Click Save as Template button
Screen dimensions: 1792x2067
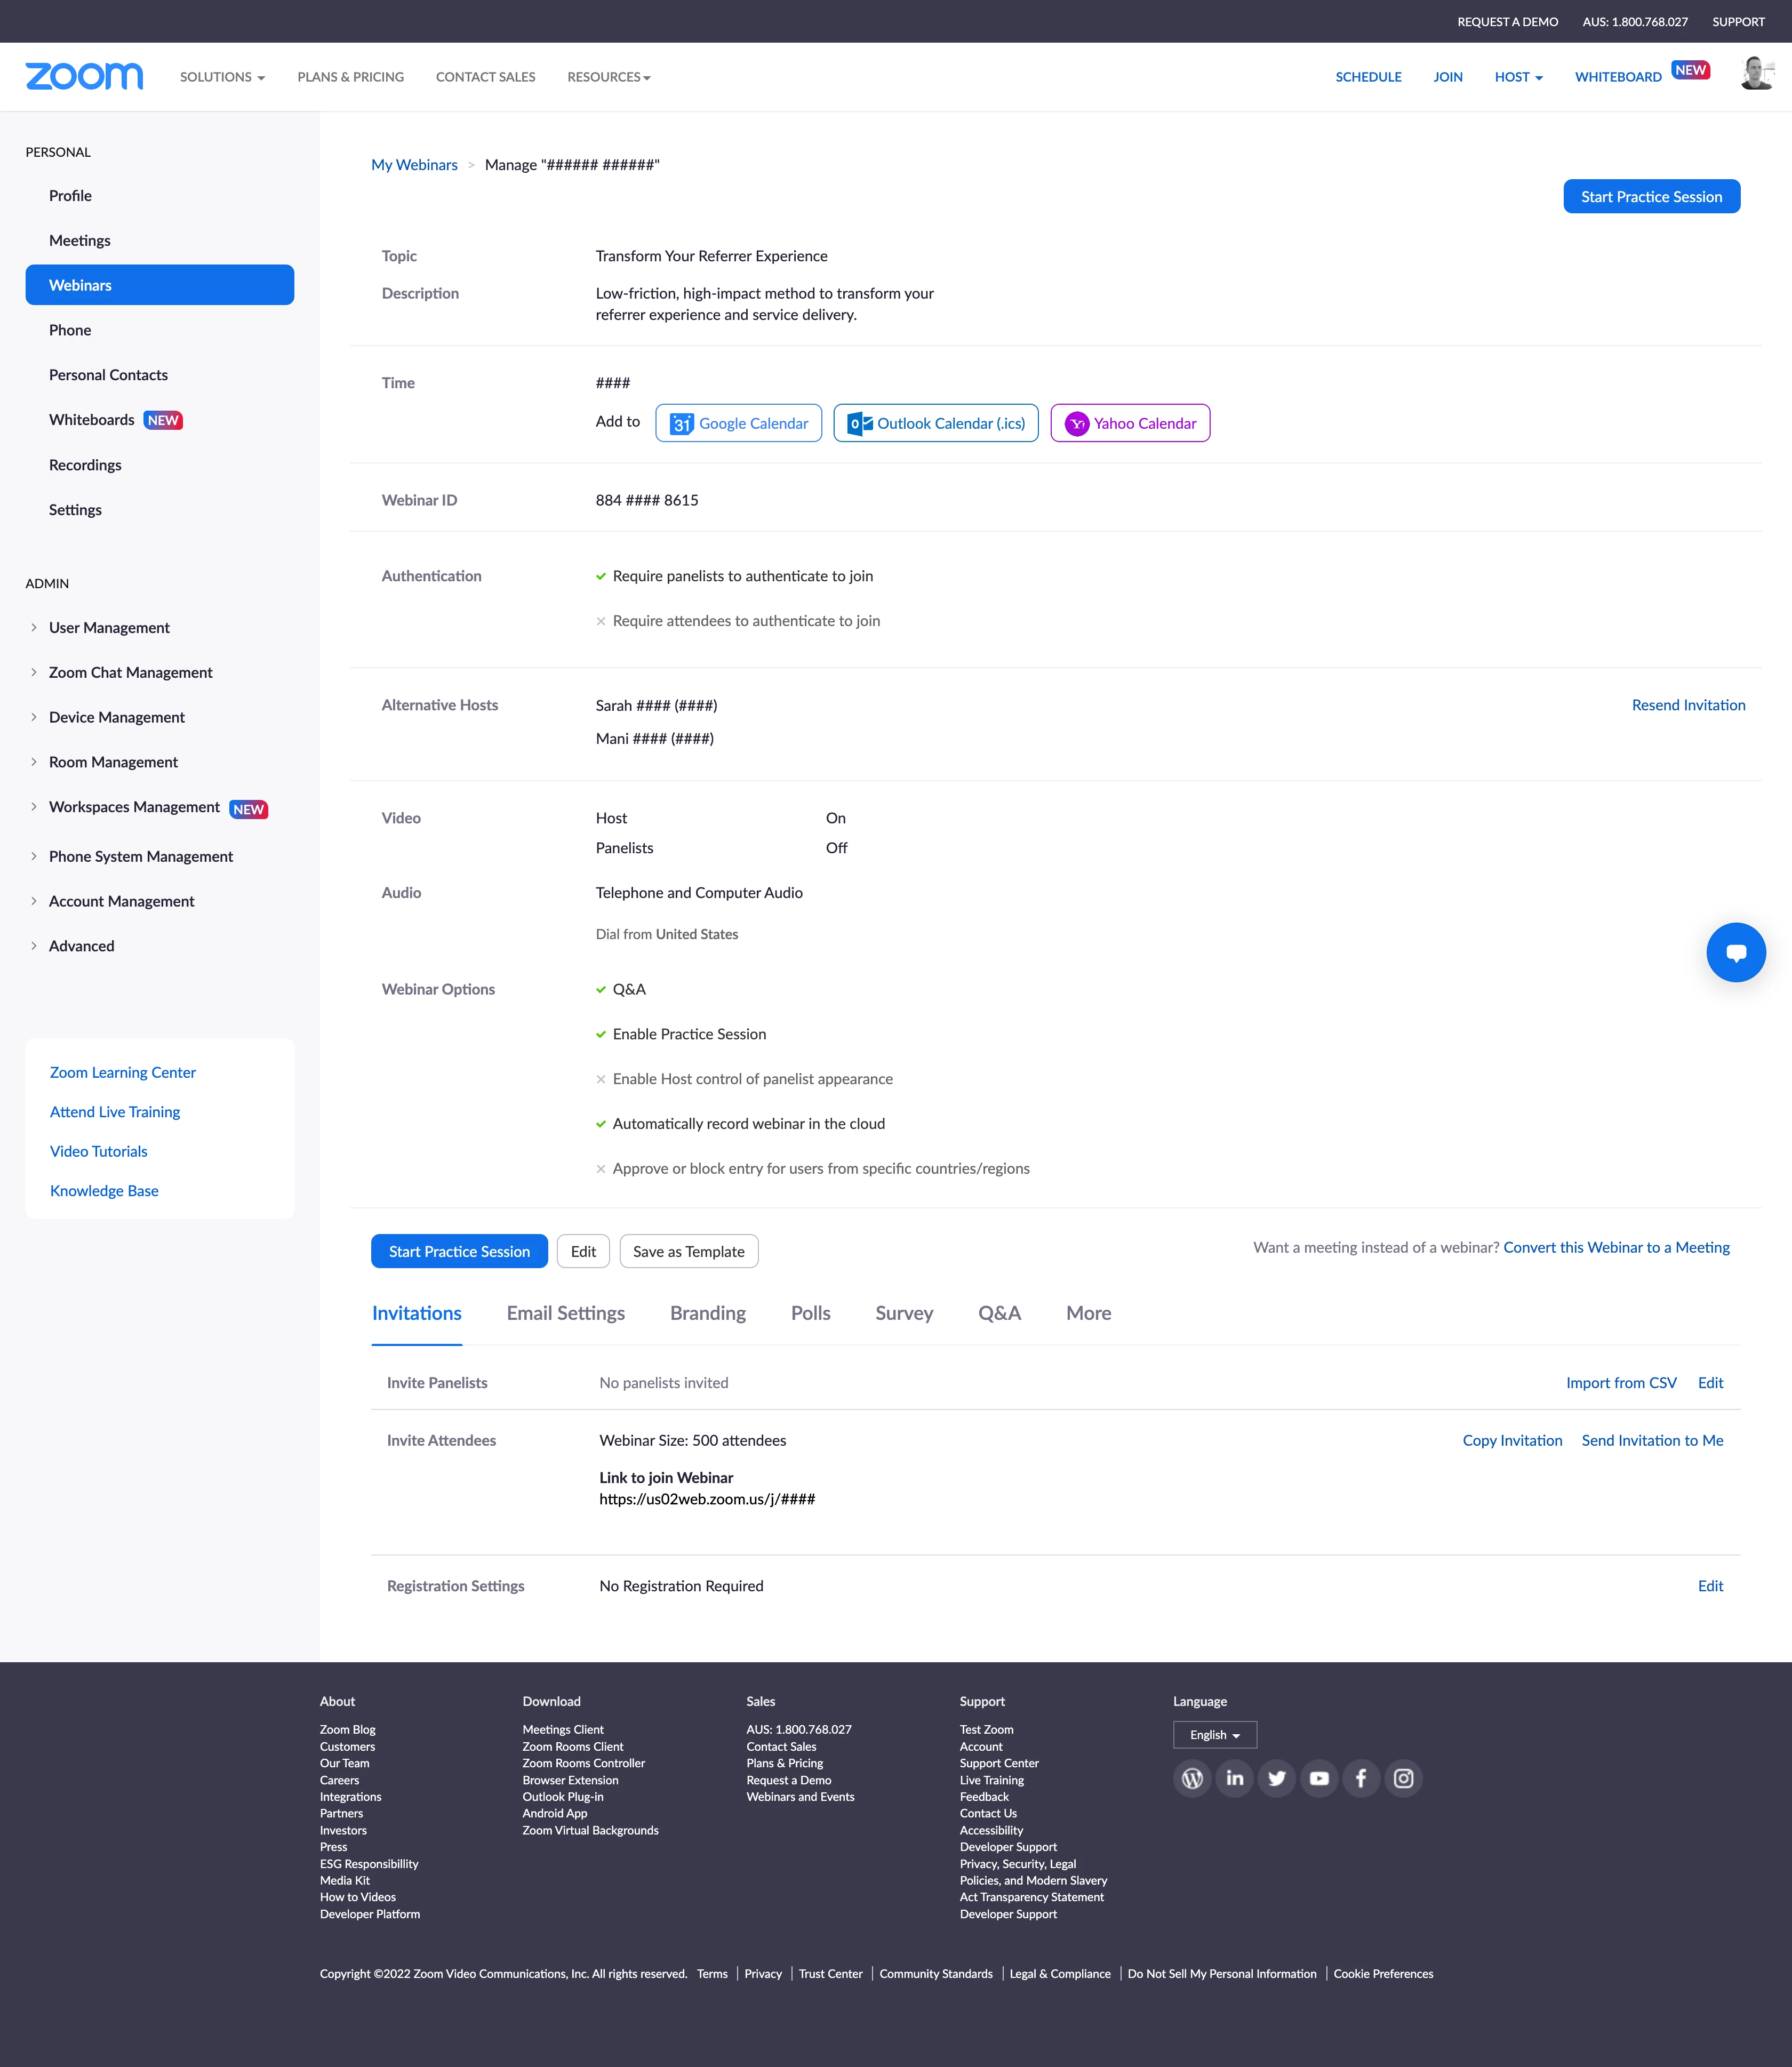tap(688, 1252)
